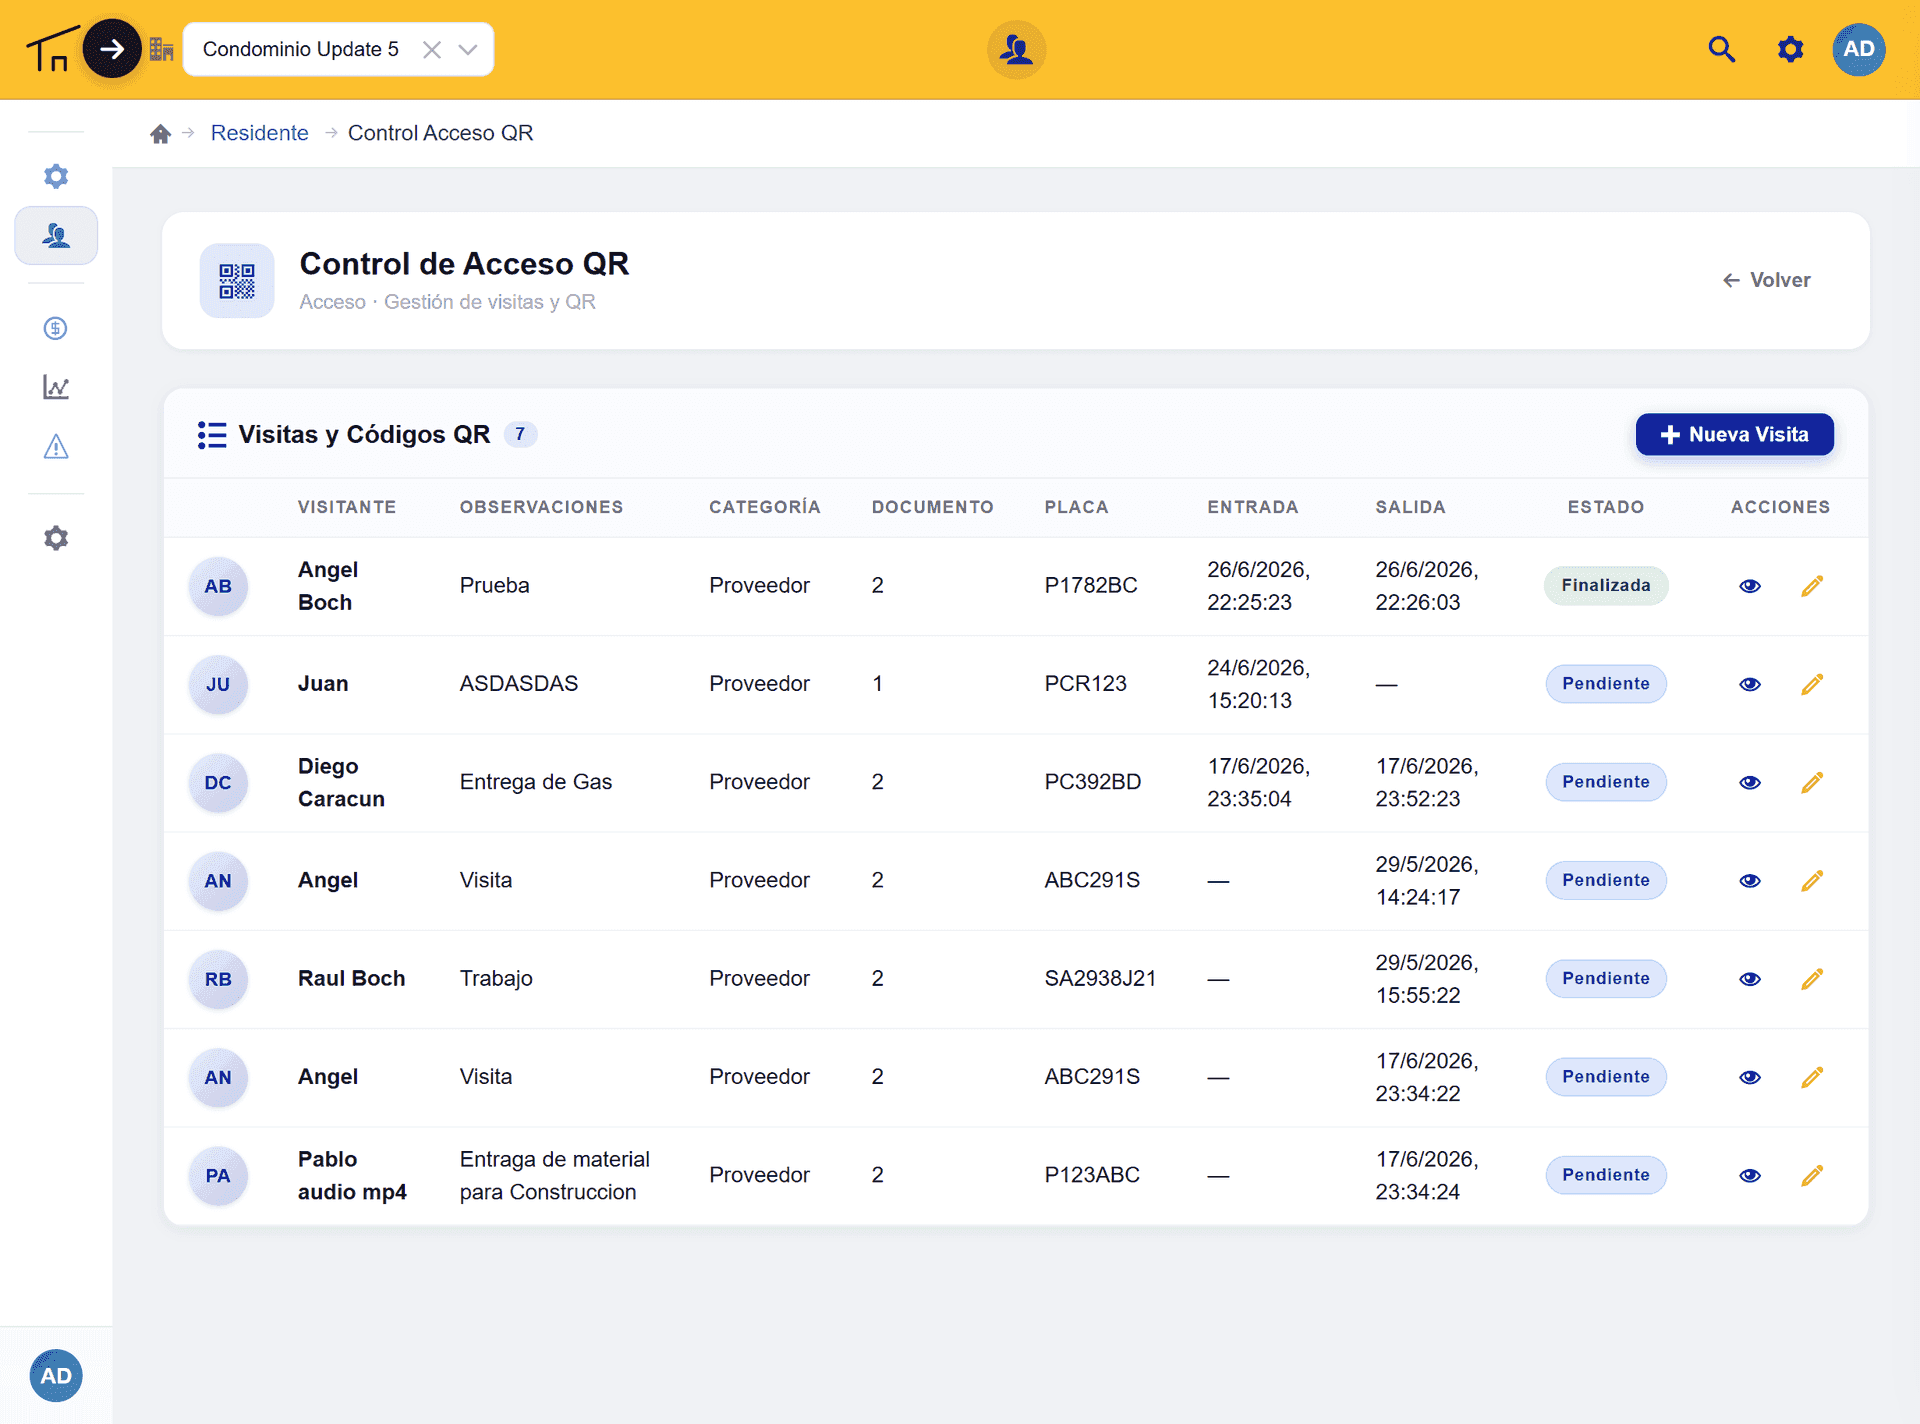Click the ASDASDAS observation cell
This screenshot has height=1424, width=1920.
(519, 683)
